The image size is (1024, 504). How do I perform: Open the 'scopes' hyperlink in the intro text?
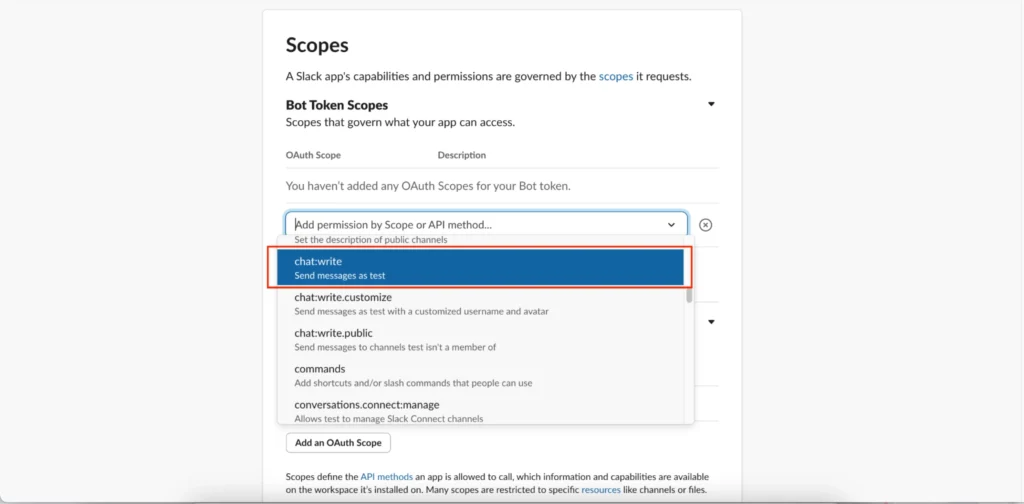coord(615,76)
